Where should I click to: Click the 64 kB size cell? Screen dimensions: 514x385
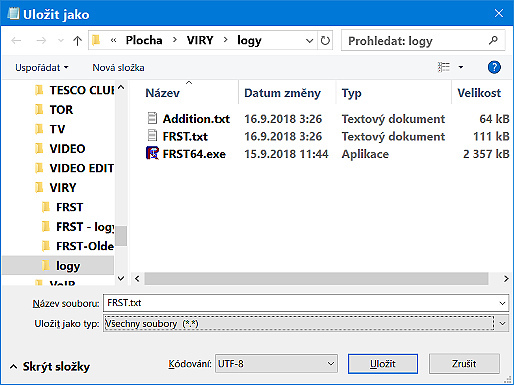tap(494, 119)
